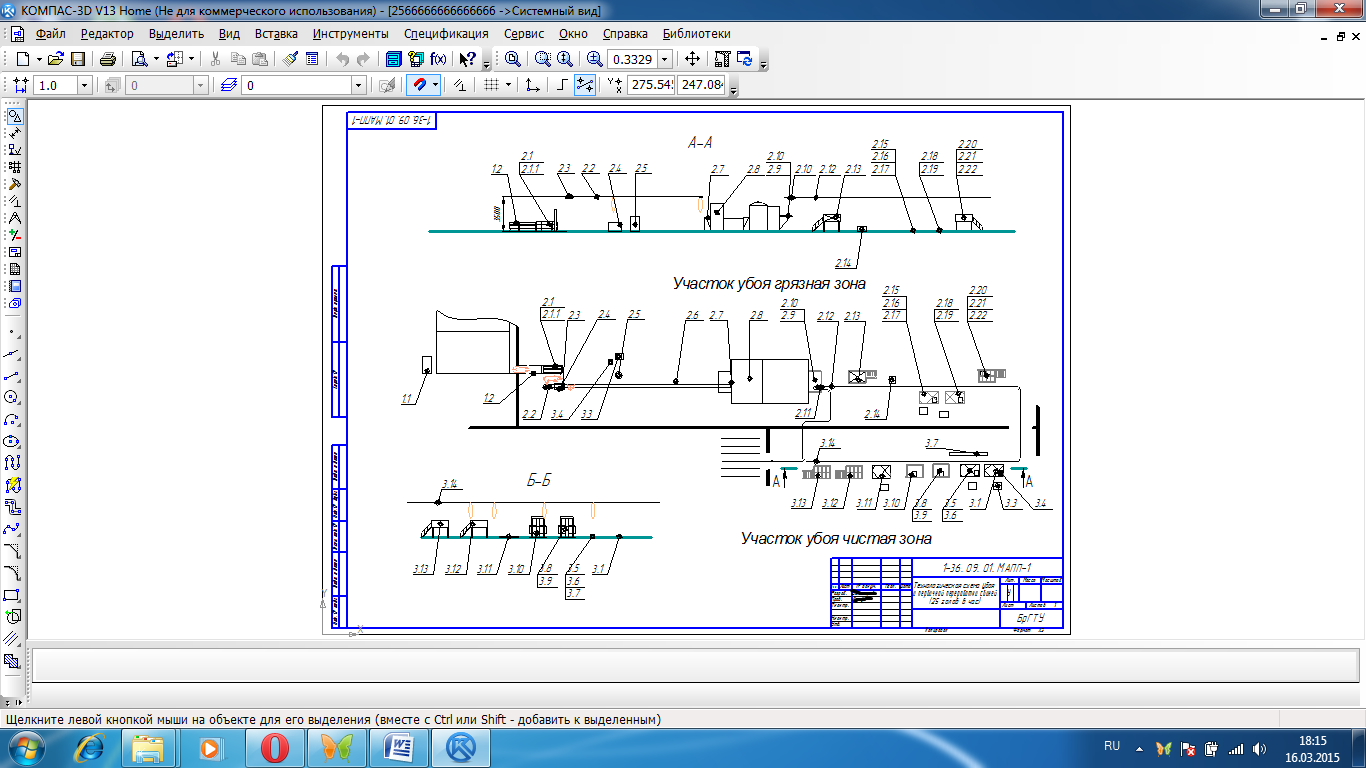Open the current layer 0 dropdown
Image resolution: width=1366 pixels, height=768 pixels.
coord(359,85)
